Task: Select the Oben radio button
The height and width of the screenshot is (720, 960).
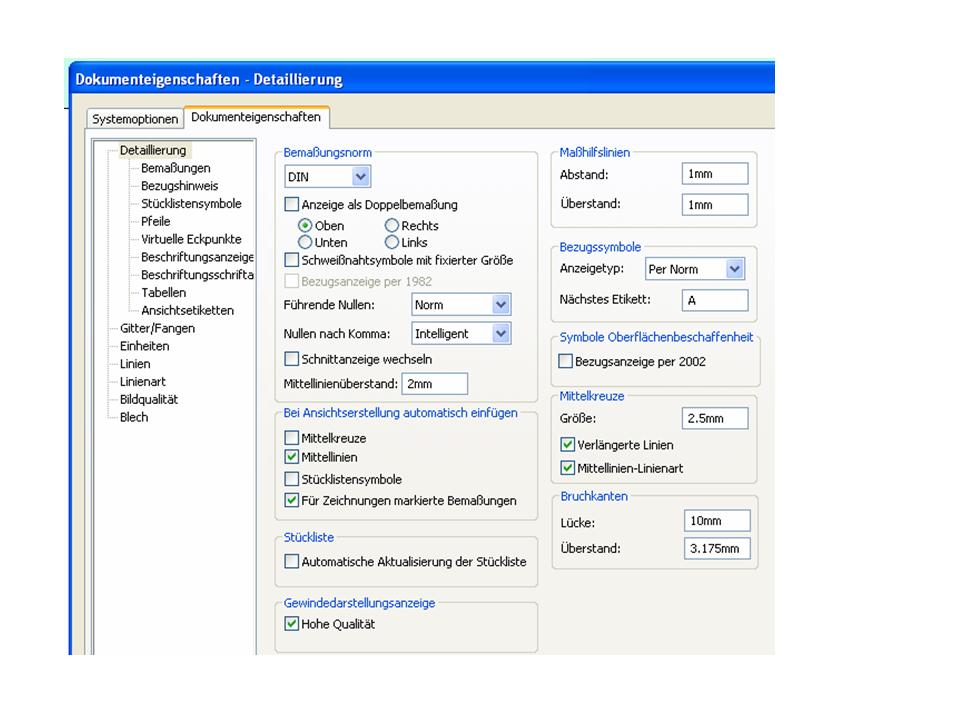Action: (x=305, y=225)
